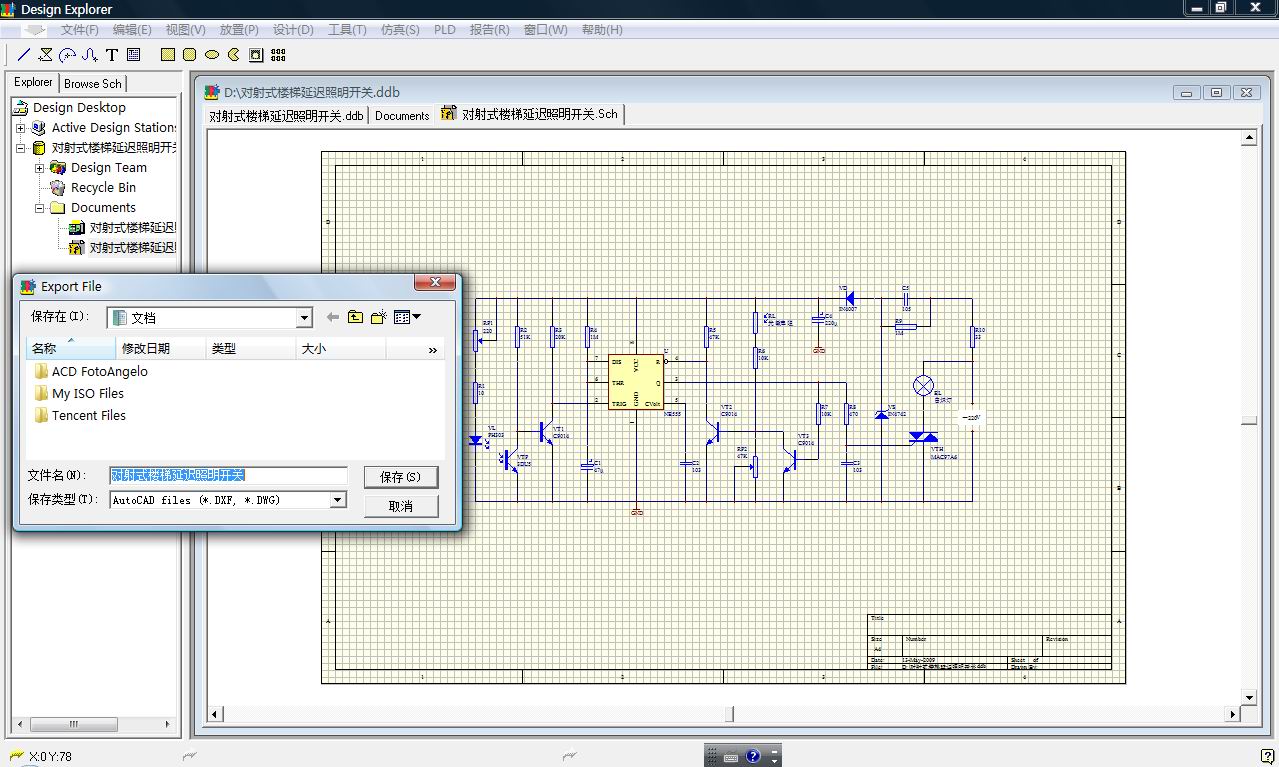This screenshot has width=1279, height=767.
Task: Switch to the Explorer panel tab
Action: pyautogui.click(x=33, y=83)
